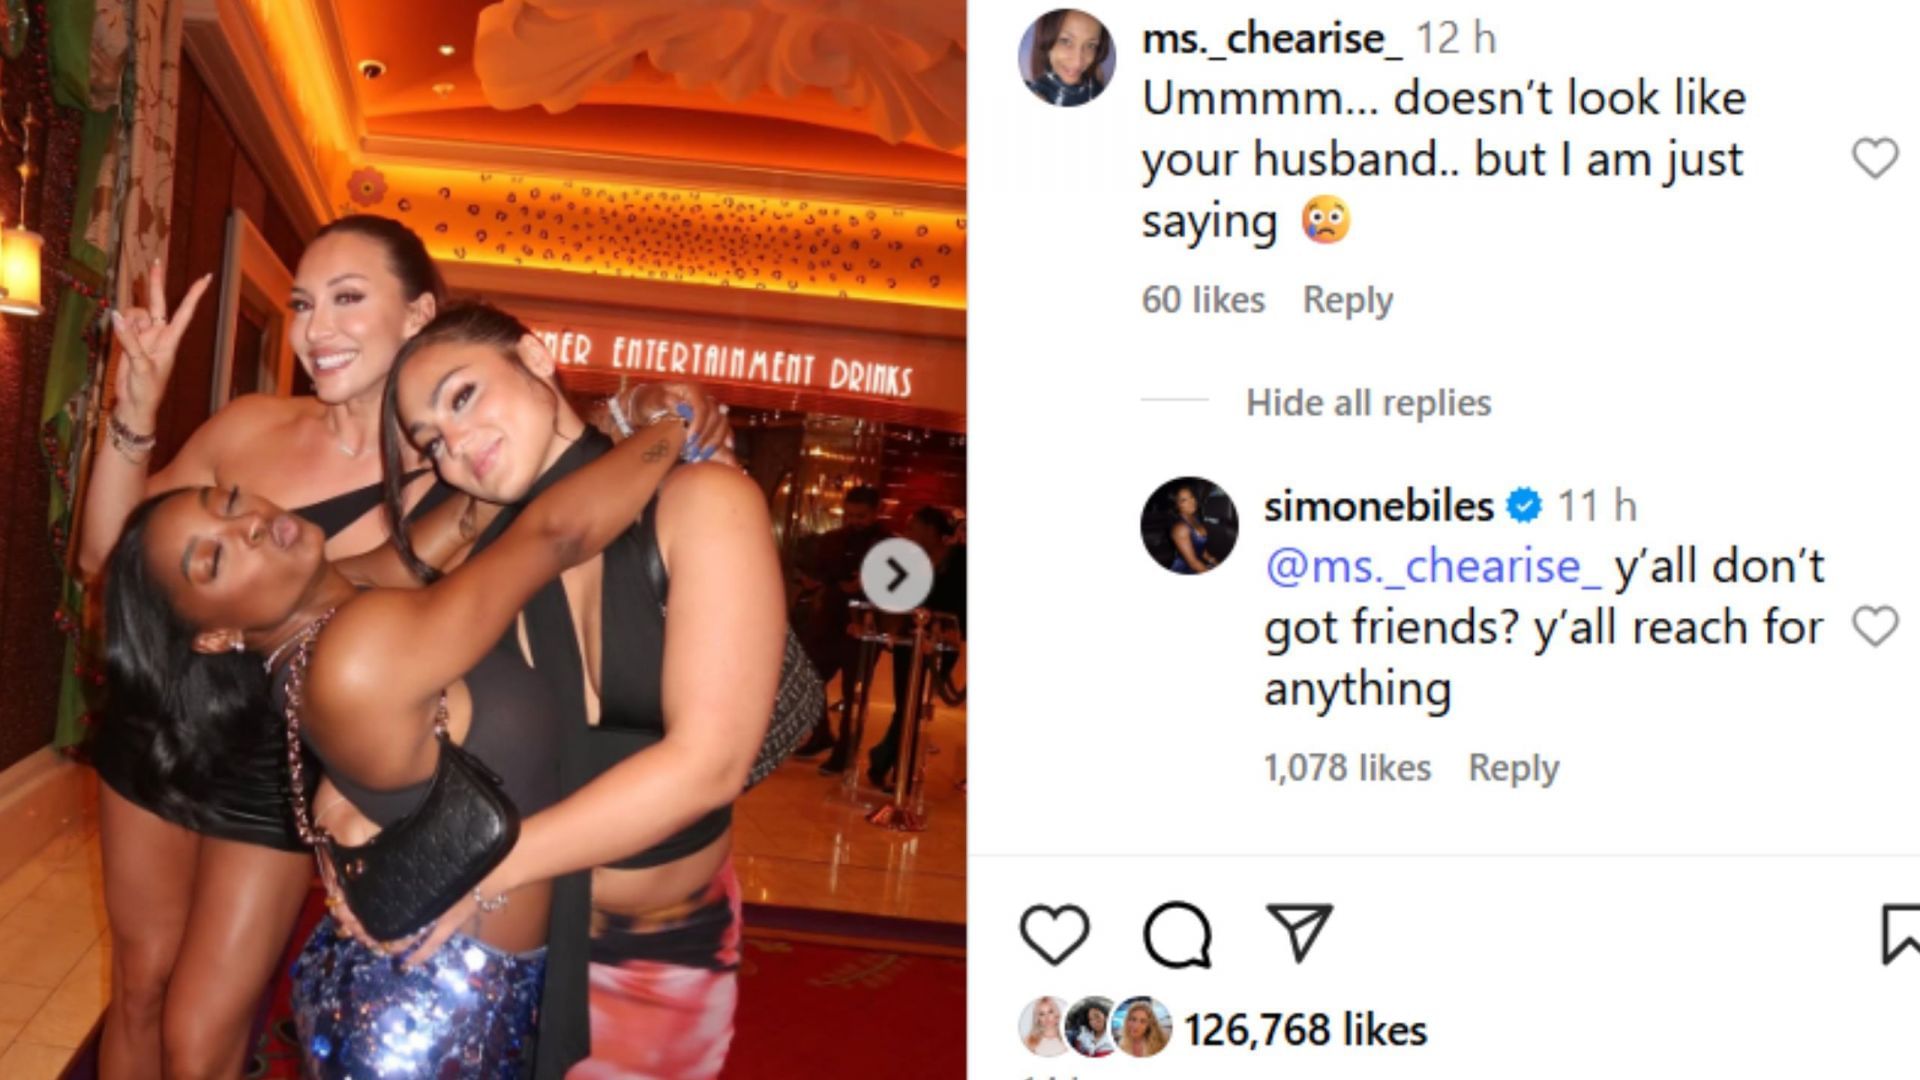1920x1080 pixels.
Task: View the 126,768 likes list
Action: coord(1305,1030)
